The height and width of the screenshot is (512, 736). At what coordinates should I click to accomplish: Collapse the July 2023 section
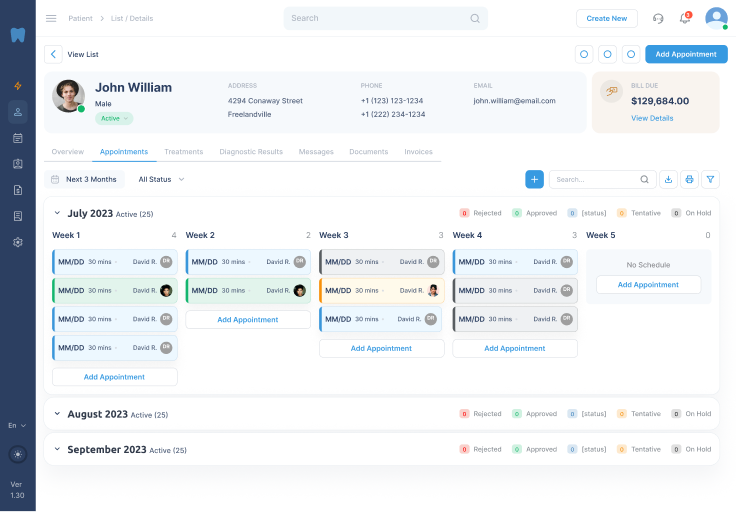[x=57, y=213]
